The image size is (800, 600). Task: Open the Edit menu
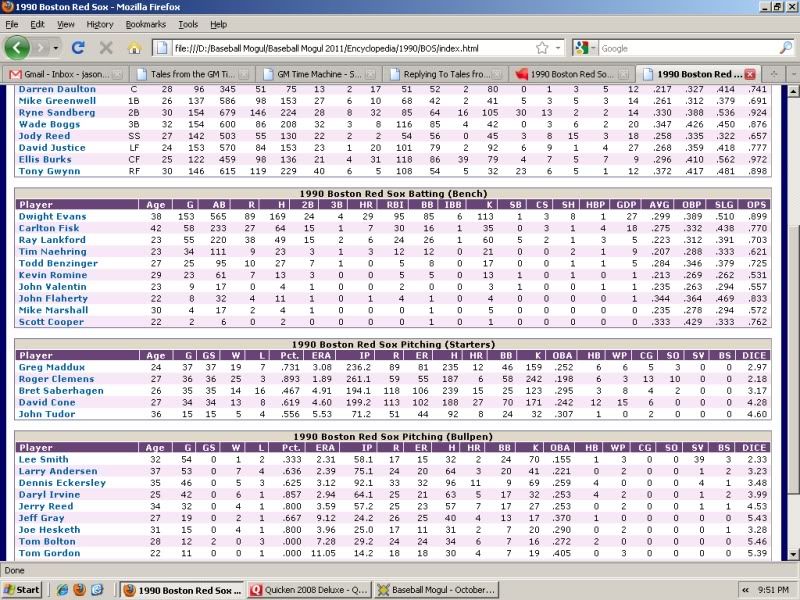tap(37, 24)
